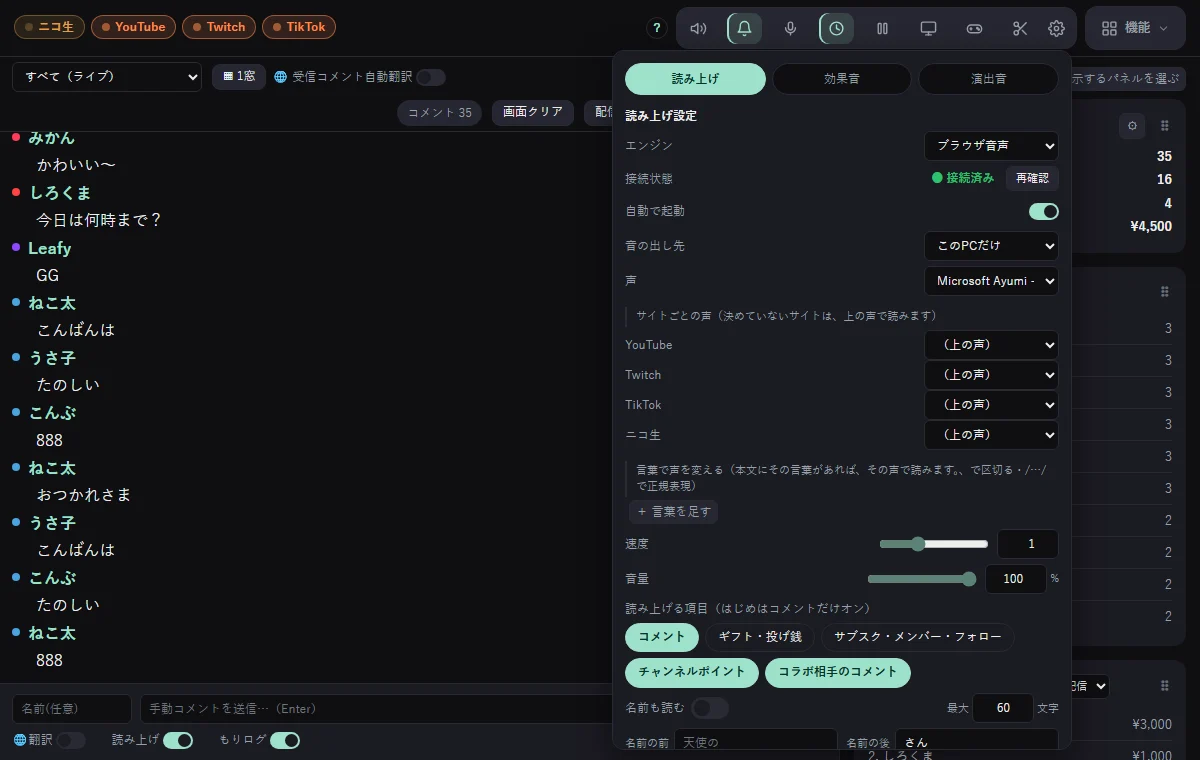Screen dimensions: 1200x760
Task: Open the エンジン ブラウザ音声 dropdown
Action: [x=991, y=146]
